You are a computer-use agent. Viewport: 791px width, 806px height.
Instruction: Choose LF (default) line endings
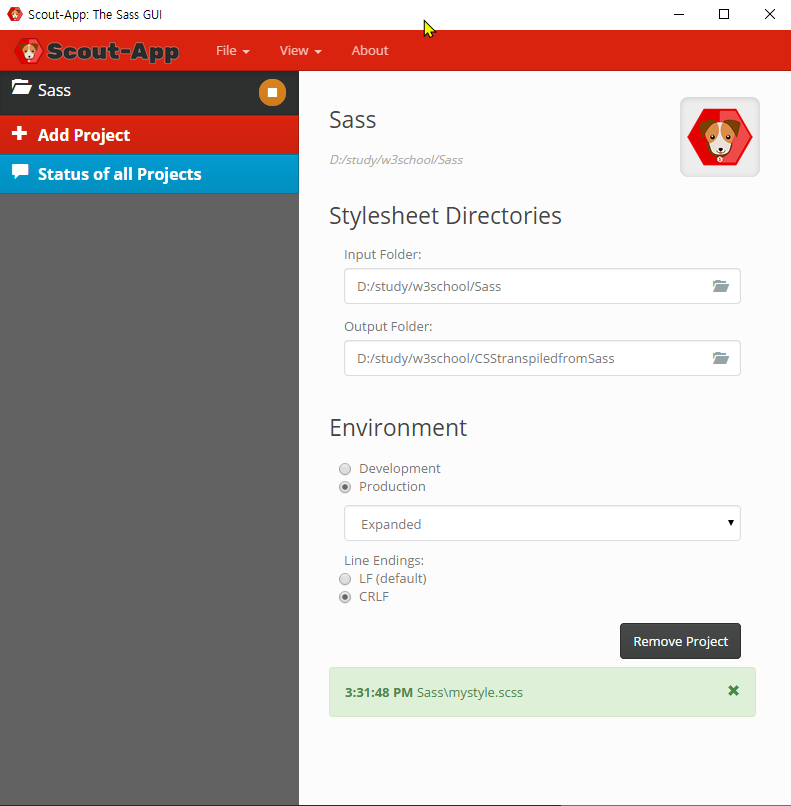click(x=345, y=579)
